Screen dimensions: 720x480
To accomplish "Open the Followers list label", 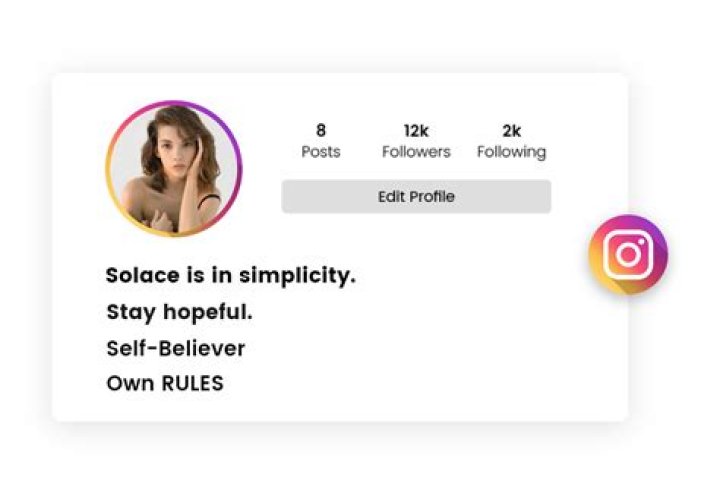I will point(416,152).
